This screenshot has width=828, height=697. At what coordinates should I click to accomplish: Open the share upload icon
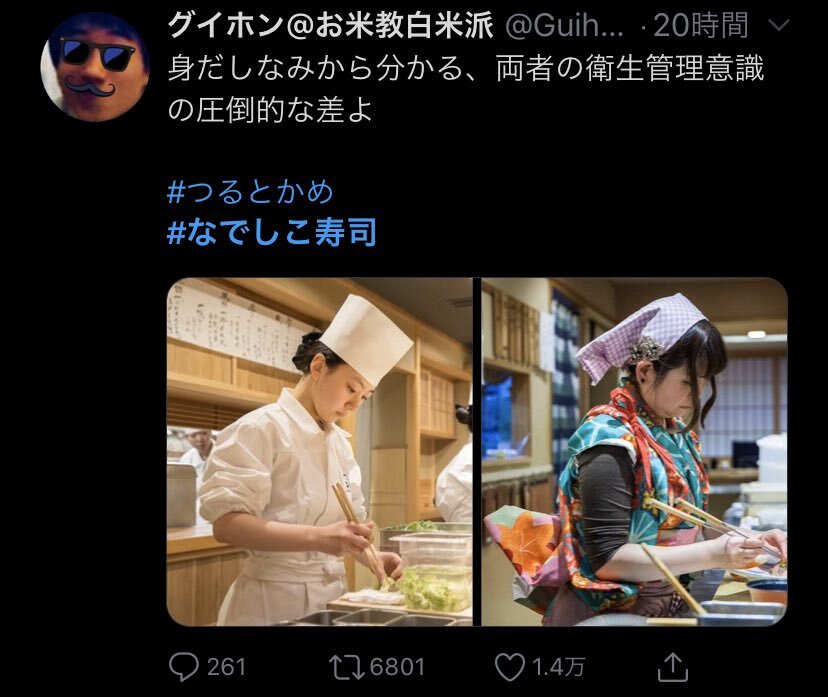pyautogui.click(x=673, y=667)
